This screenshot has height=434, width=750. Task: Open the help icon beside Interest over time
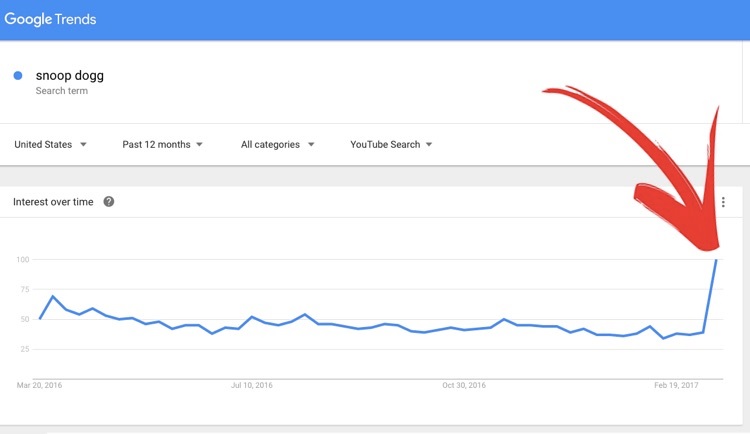click(109, 202)
